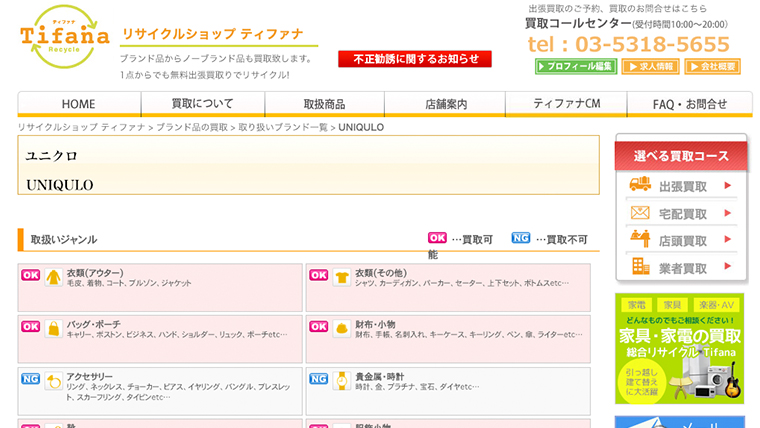Open the 宅配買取 course link text
The height and width of the screenshot is (428, 760).
(682, 214)
